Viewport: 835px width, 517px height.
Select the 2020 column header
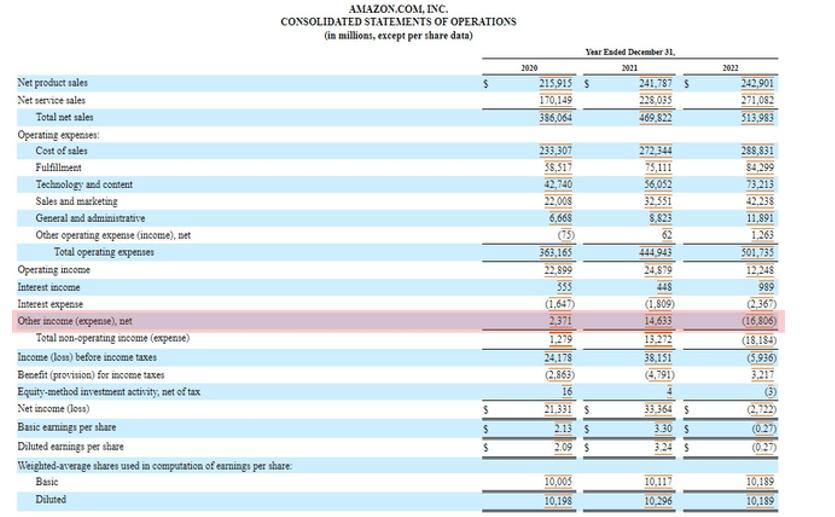[x=529, y=68]
